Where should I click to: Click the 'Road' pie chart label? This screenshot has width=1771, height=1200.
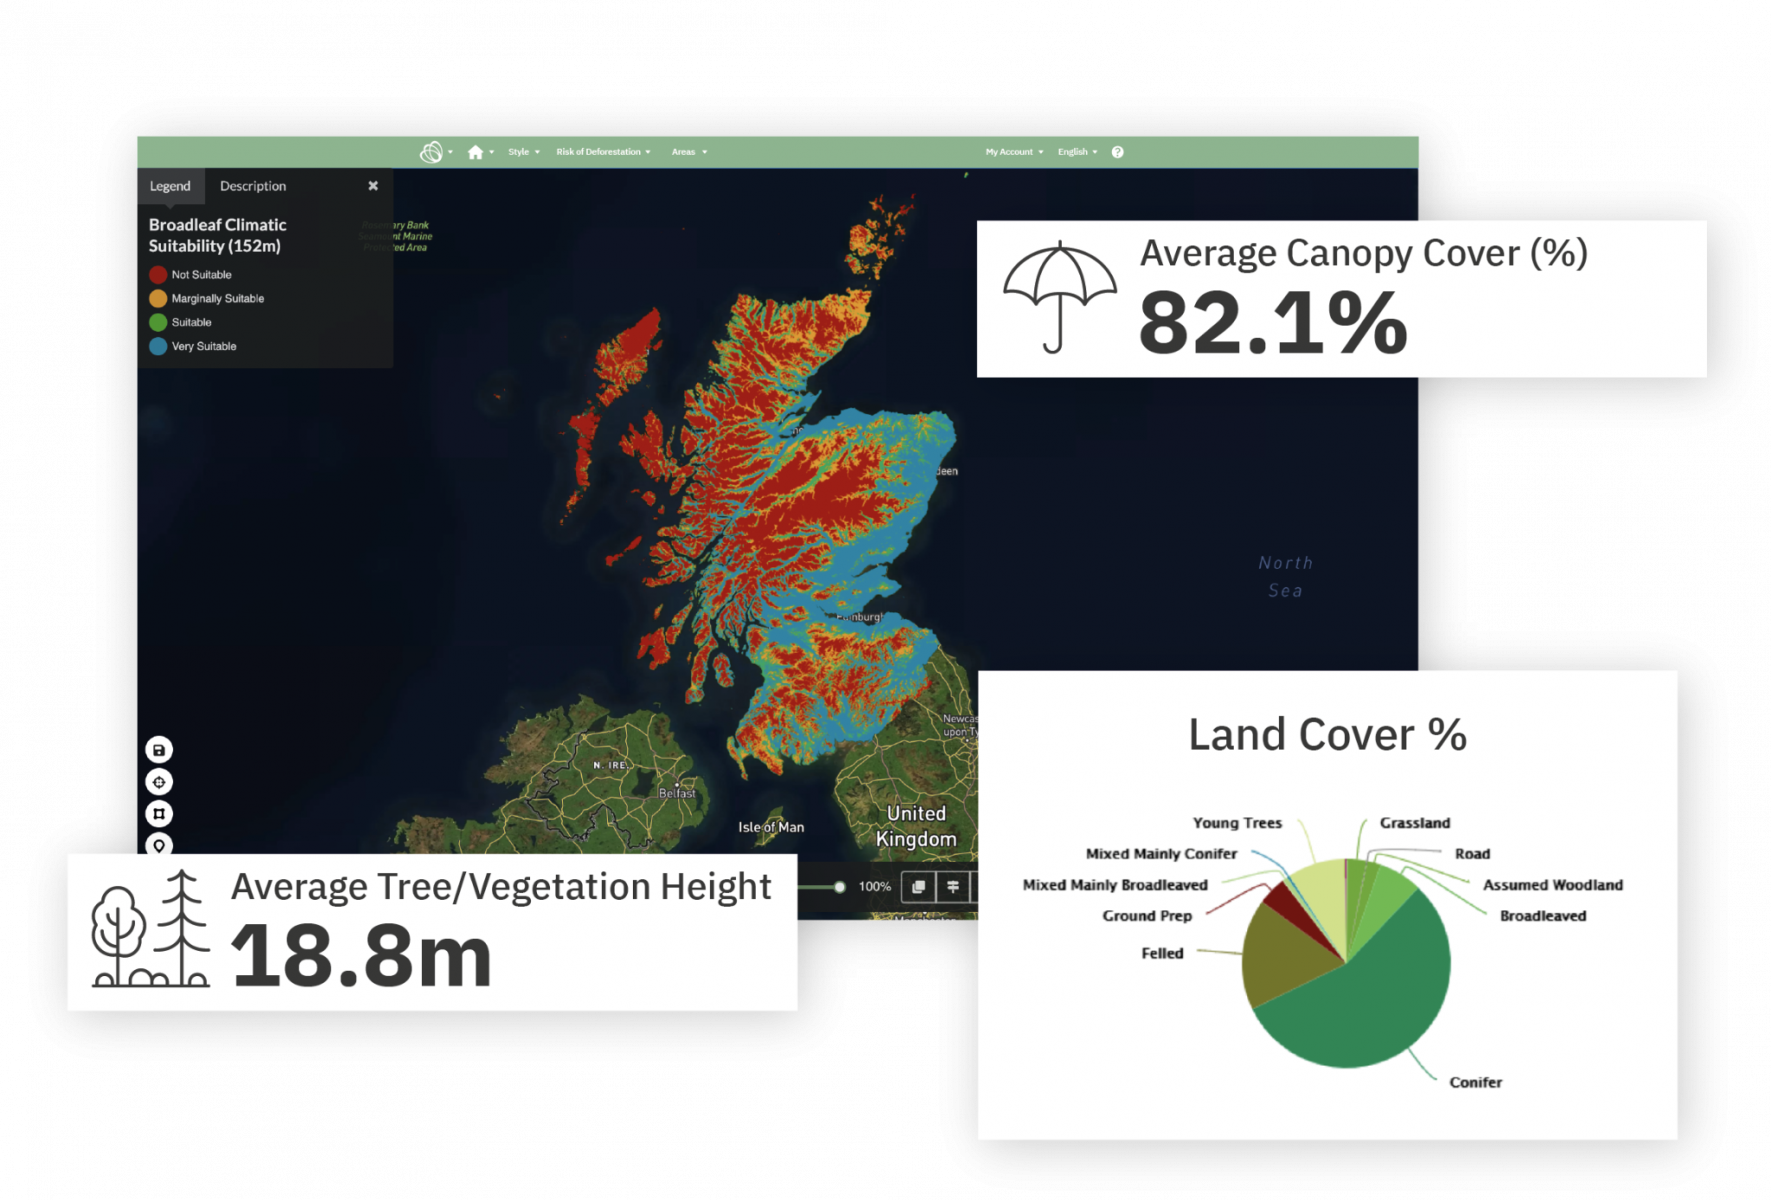[x=1472, y=854]
